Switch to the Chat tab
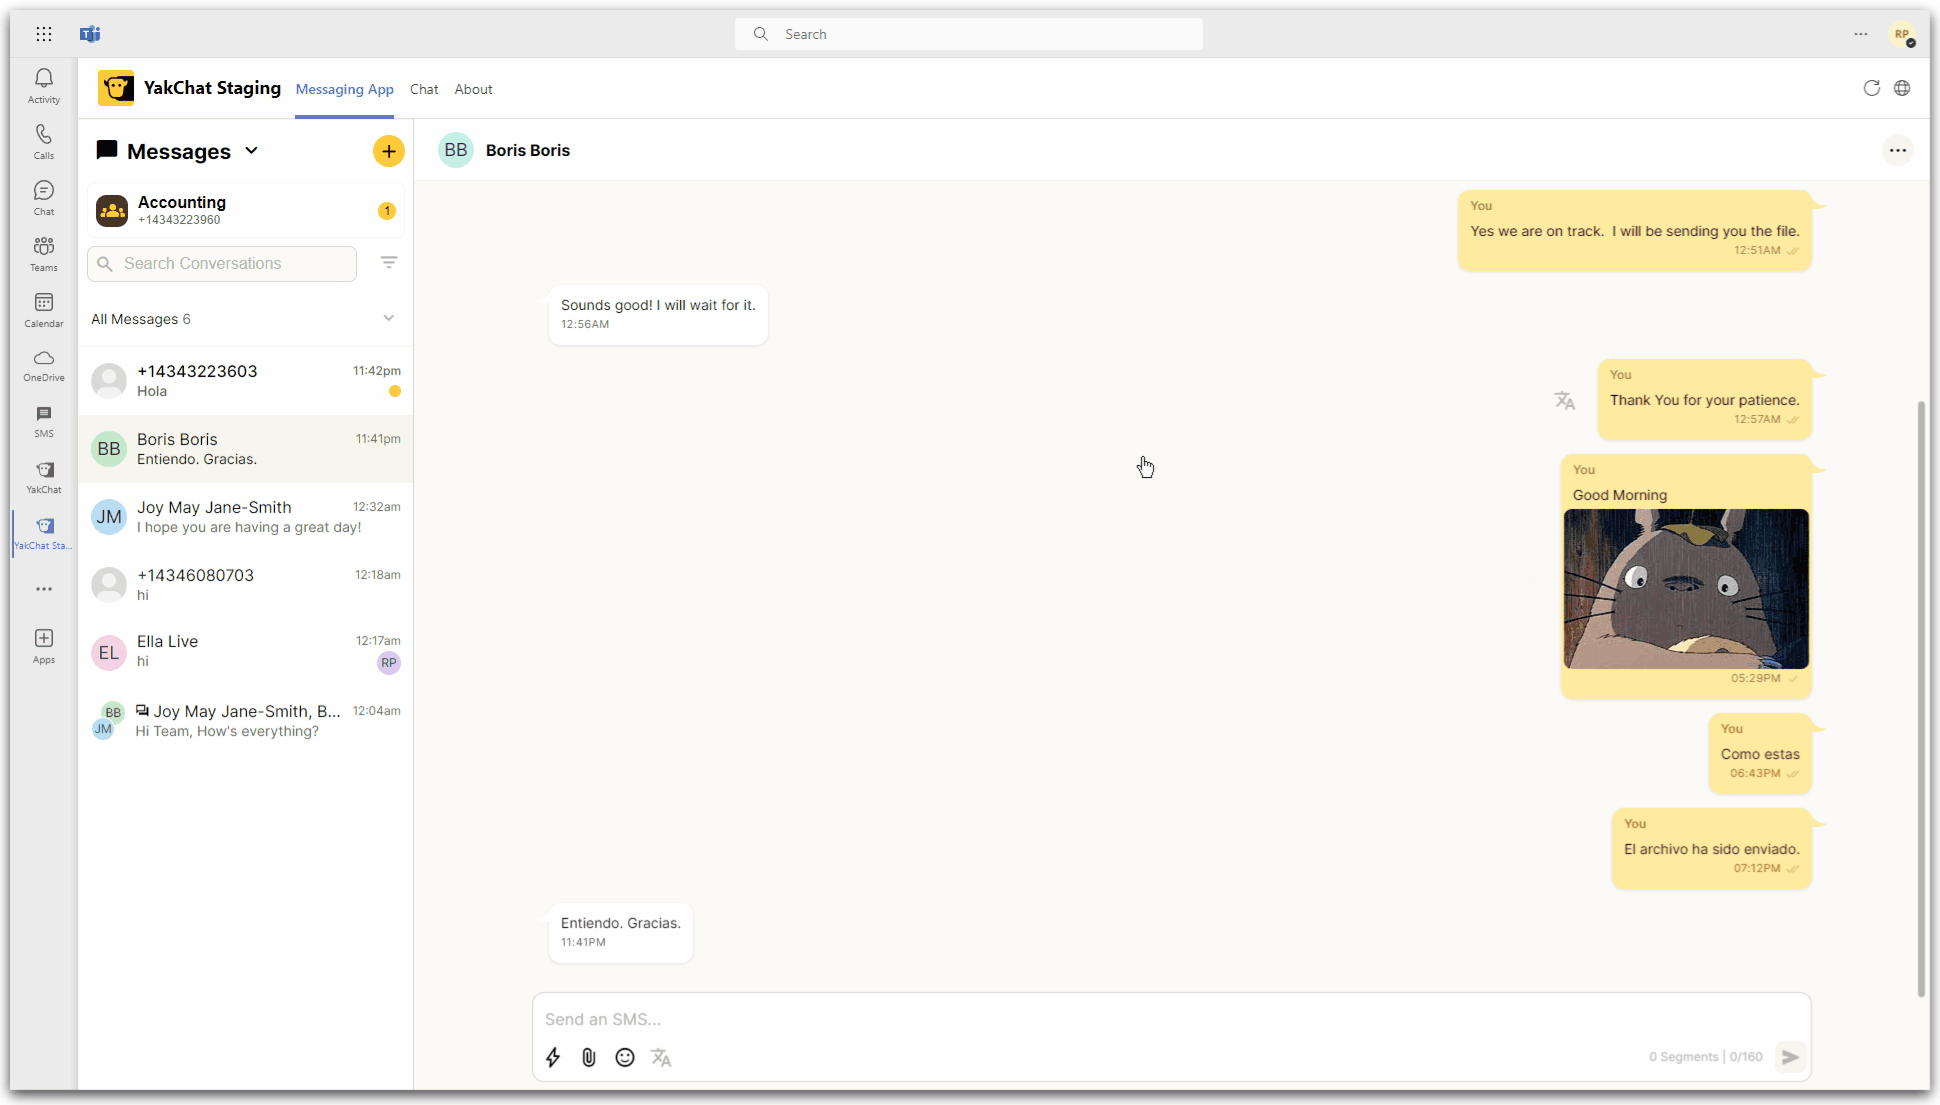The image size is (1940, 1105). pos(424,89)
